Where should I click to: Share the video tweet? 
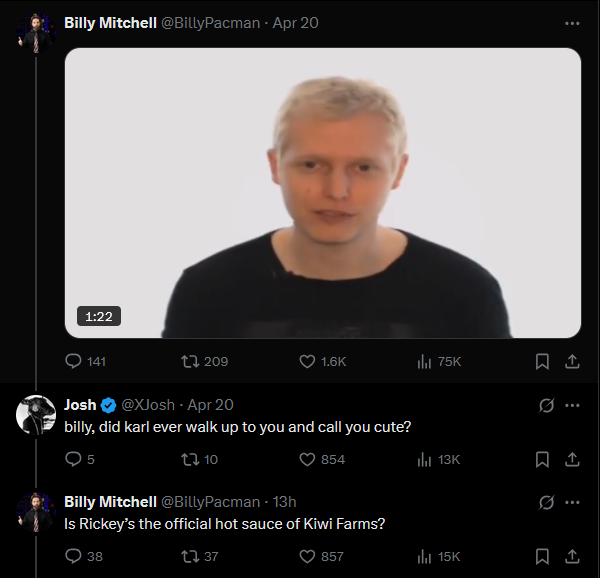pos(572,361)
